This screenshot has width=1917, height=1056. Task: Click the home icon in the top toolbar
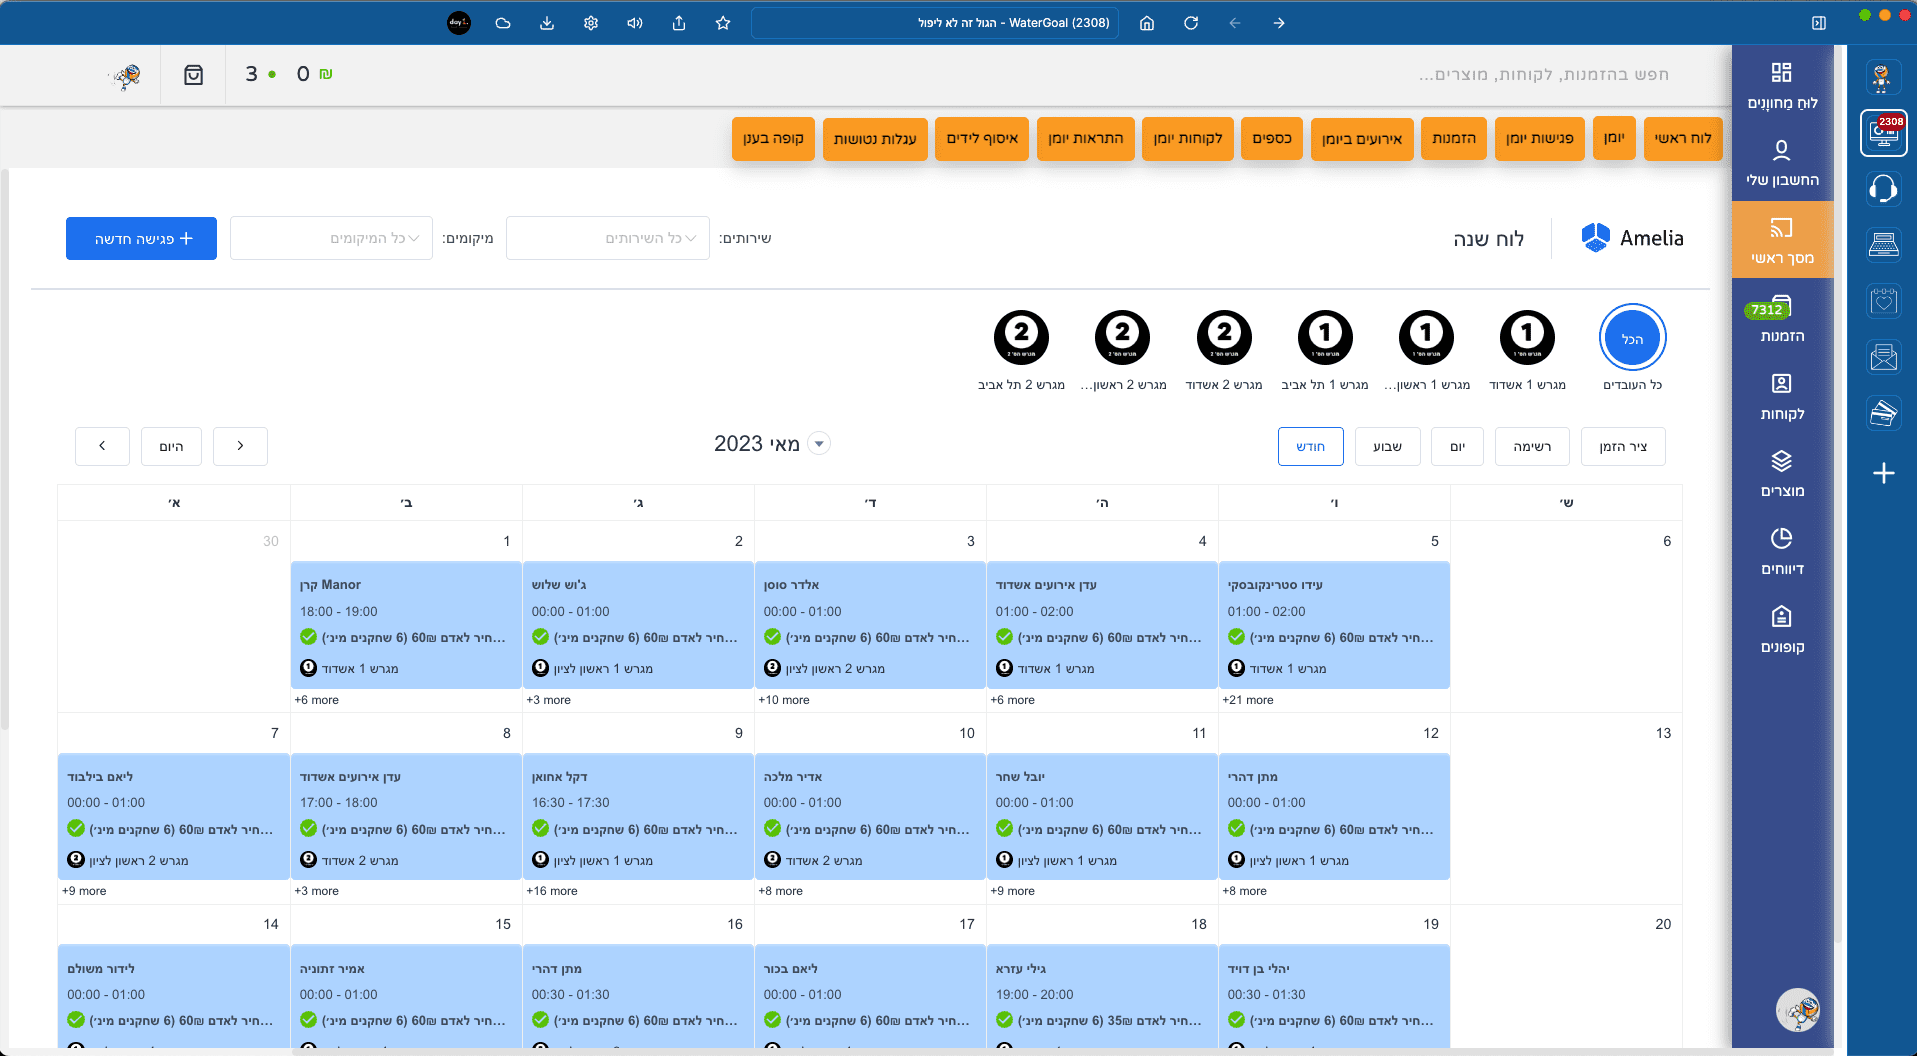(x=1147, y=23)
